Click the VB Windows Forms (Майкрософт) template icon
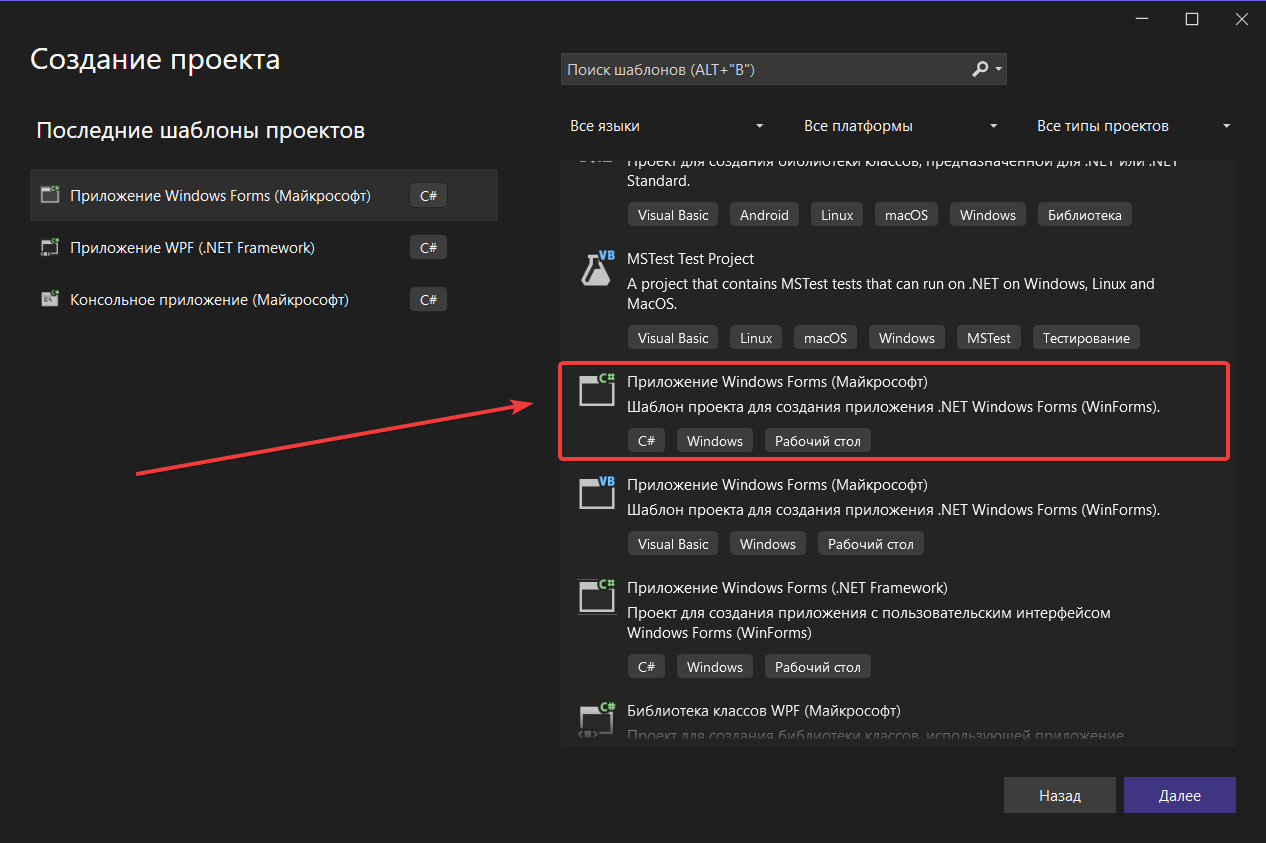The width and height of the screenshot is (1266, 843). 597,493
